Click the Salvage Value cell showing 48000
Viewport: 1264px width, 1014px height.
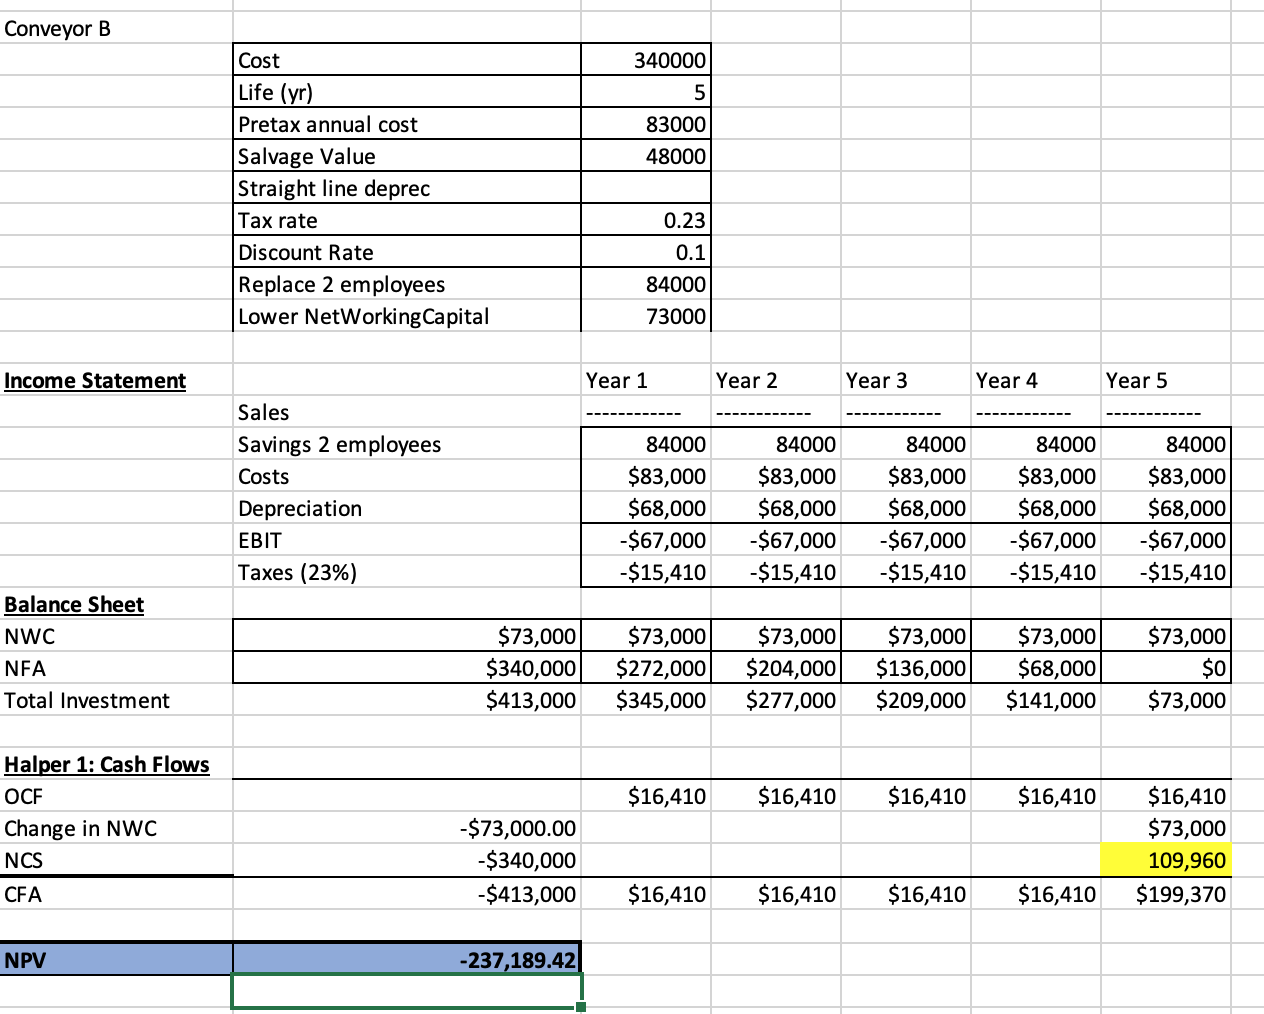coord(645,156)
